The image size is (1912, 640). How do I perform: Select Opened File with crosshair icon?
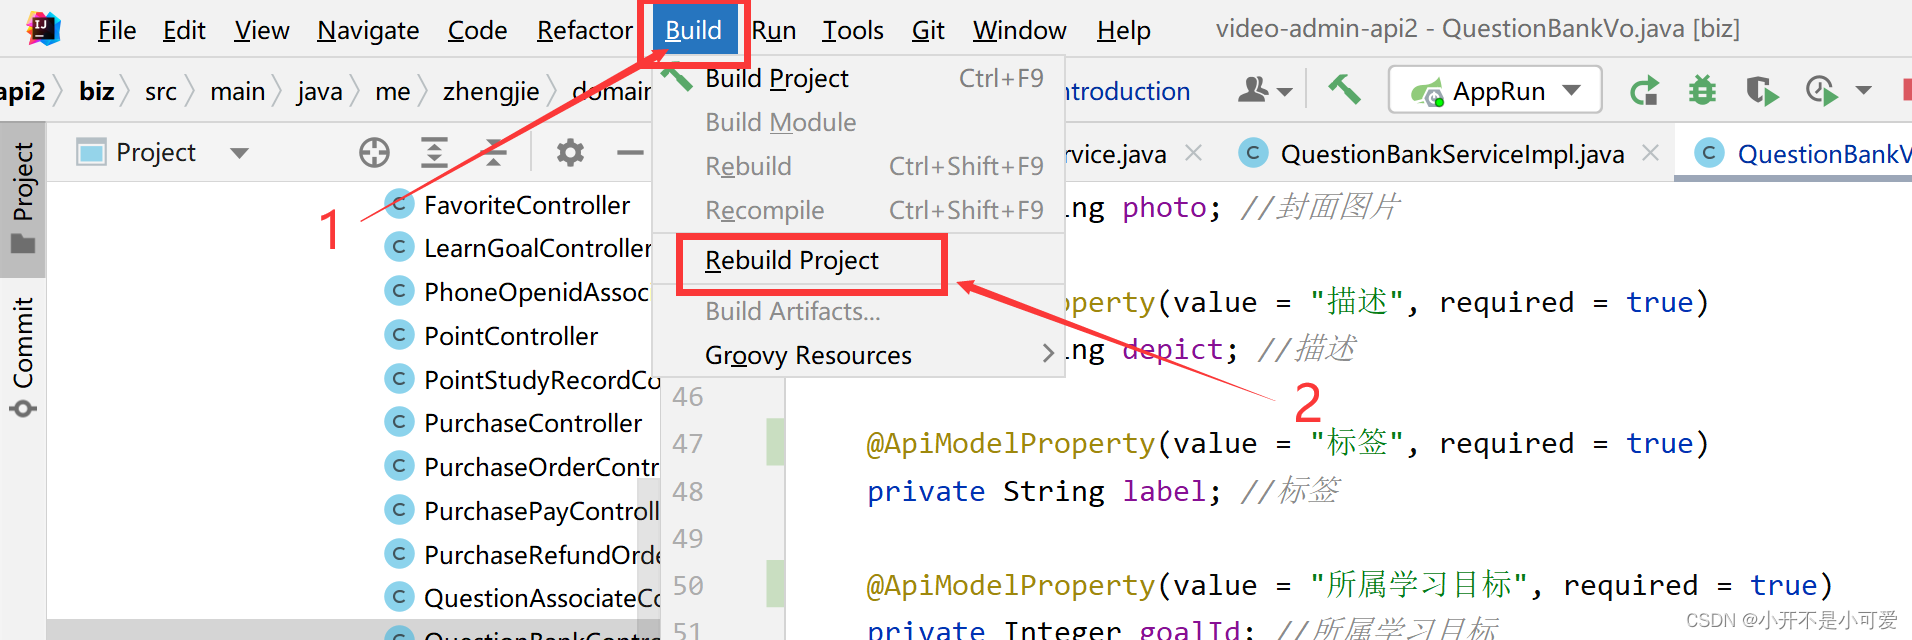coord(375,152)
